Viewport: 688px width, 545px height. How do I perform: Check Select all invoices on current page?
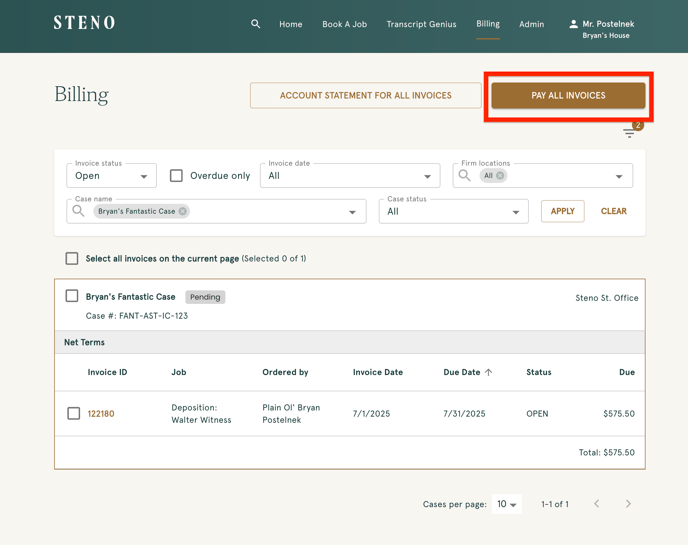[72, 258]
